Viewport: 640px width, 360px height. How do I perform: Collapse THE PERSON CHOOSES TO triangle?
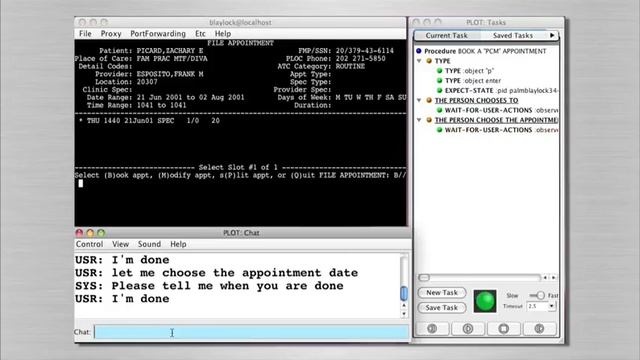[419, 100]
